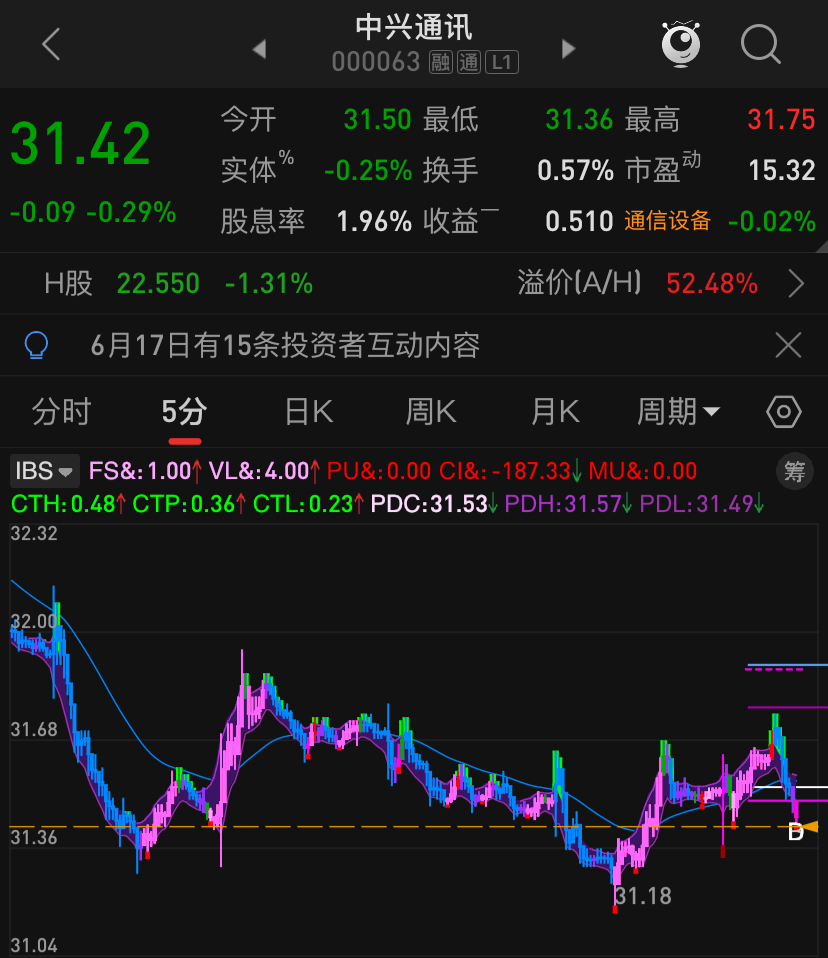This screenshot has width=828, height=958.
Task: Open the robot assistant icon
Action: pos(681,43)
